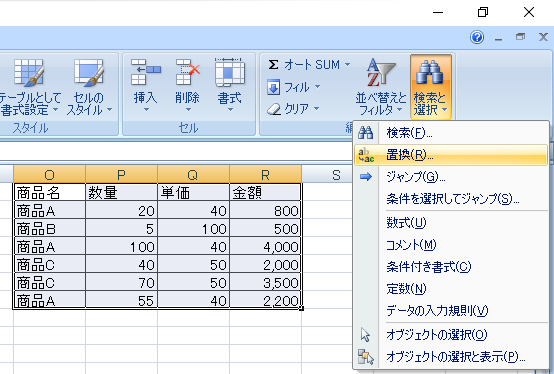Image resolution: width=554 pixels, height=374 pixels.
Task: Select column R header
Action: (266, 174)
